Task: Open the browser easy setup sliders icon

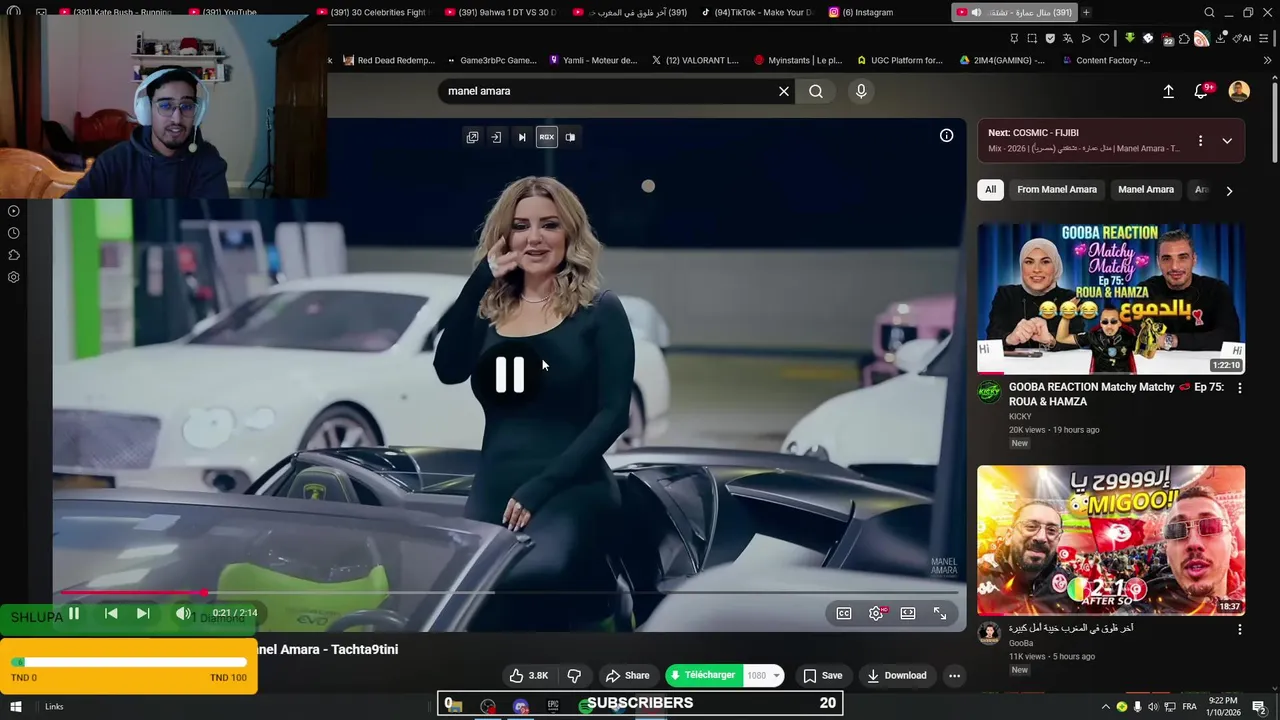Action: 1265,38
